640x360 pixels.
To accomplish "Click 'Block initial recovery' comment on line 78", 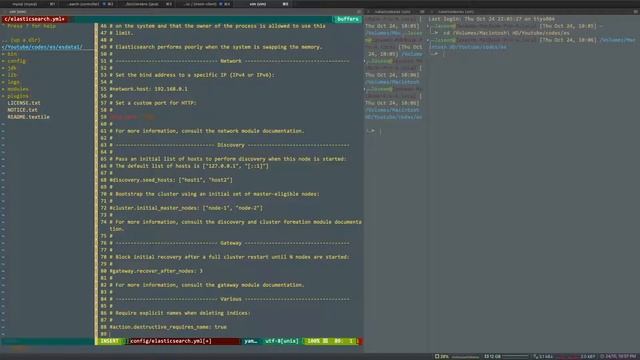I will [229, 257].
